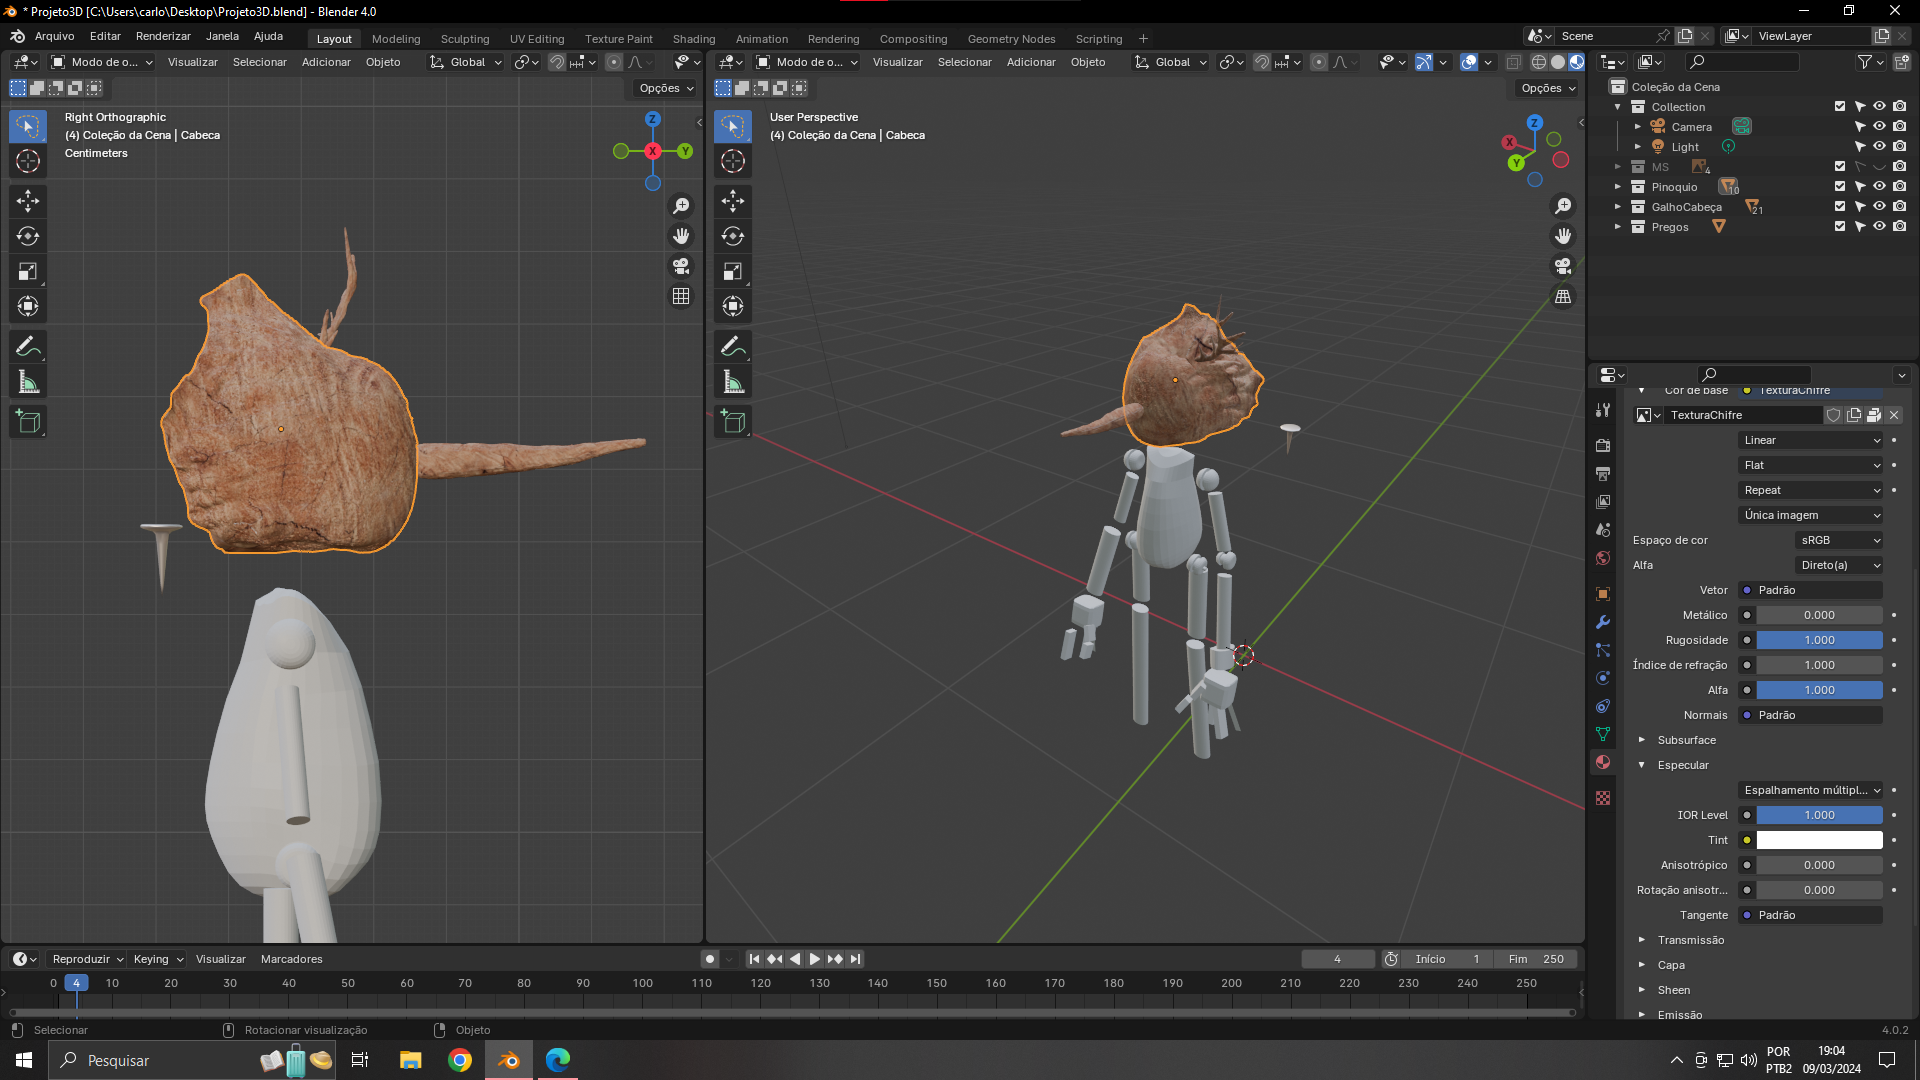The image size is (1920, 1080).
Task: Activate the Annotate tool in right viewport
Action: pos(732,347)
